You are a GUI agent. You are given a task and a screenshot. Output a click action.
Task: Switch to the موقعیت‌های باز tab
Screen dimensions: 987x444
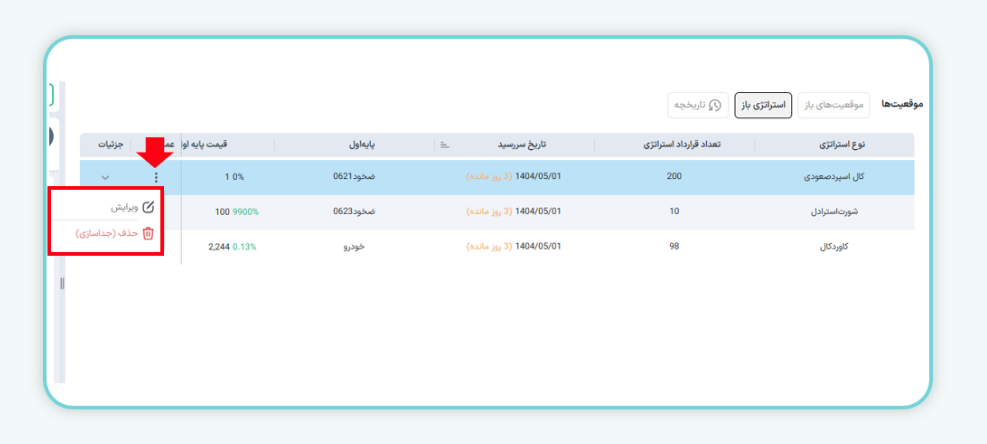(x=833, y=105)
